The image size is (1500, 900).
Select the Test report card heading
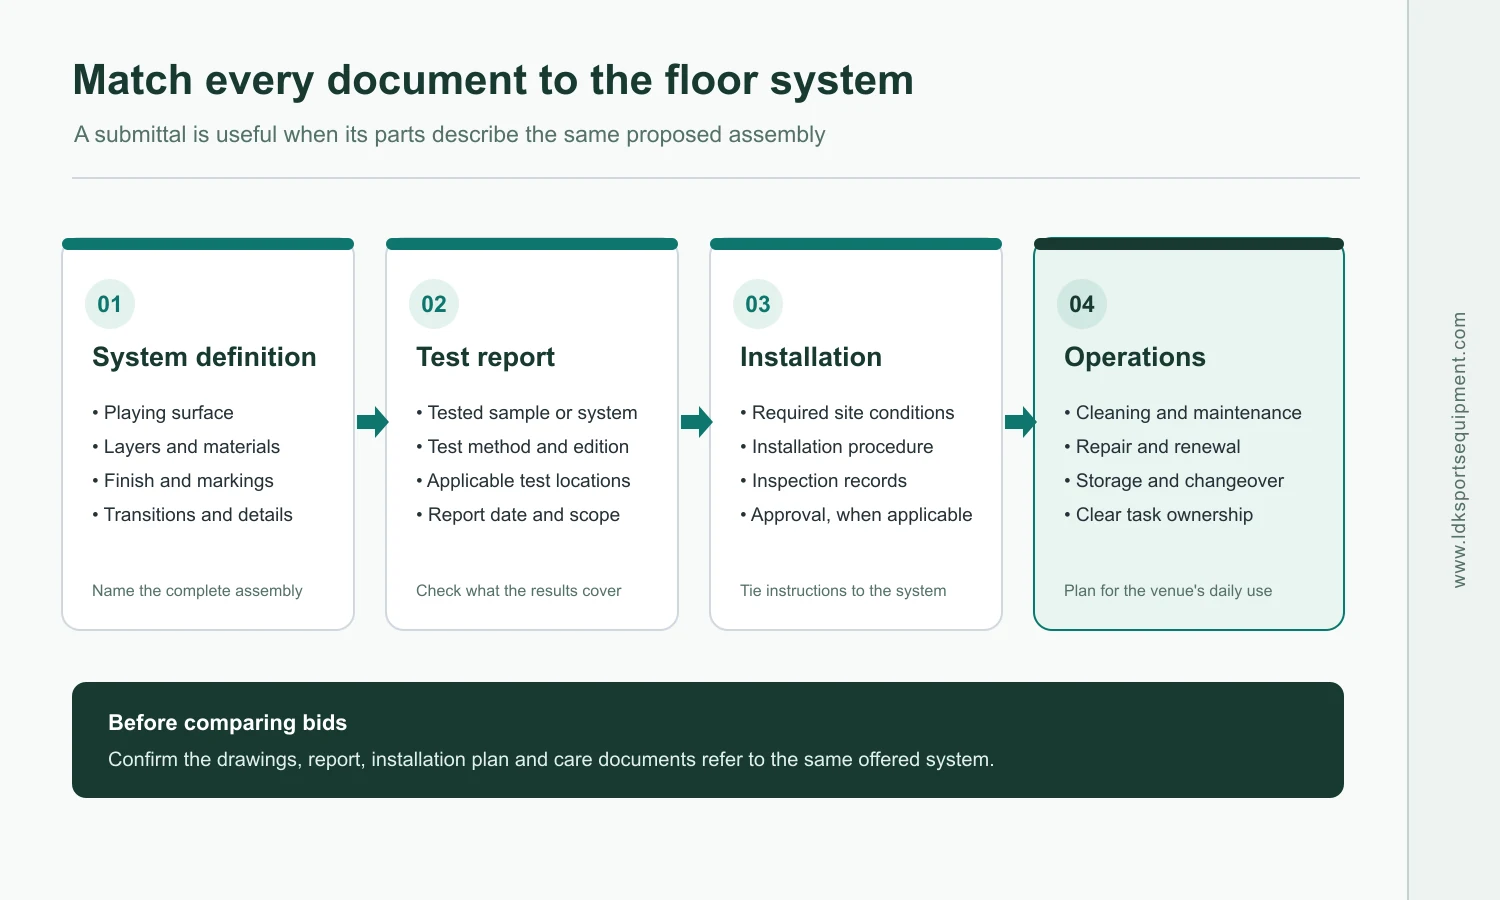pos(485,357)
